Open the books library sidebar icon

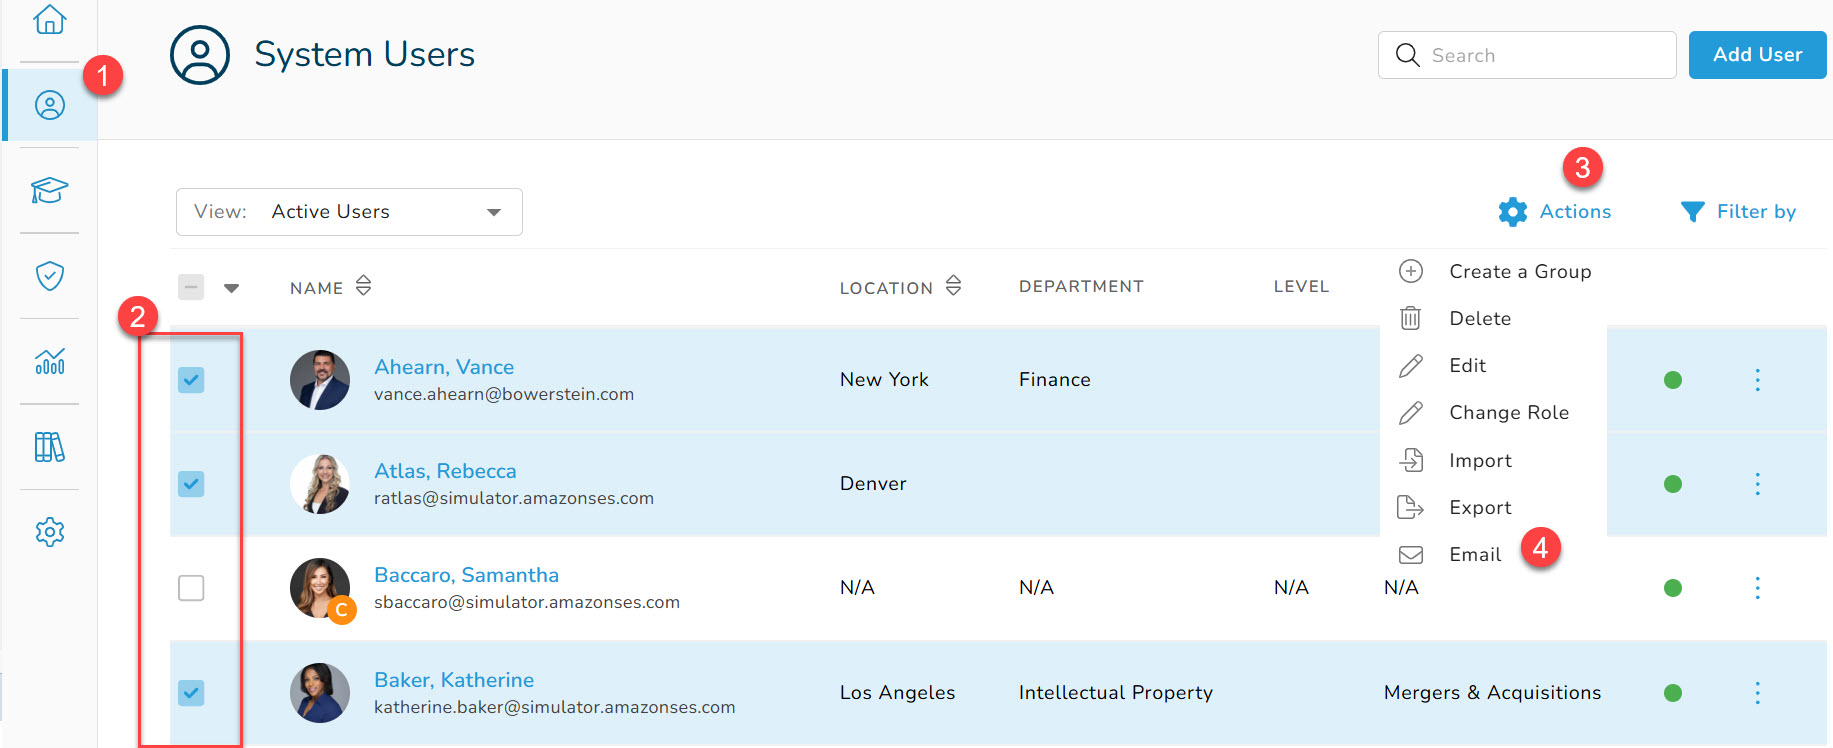50,447
